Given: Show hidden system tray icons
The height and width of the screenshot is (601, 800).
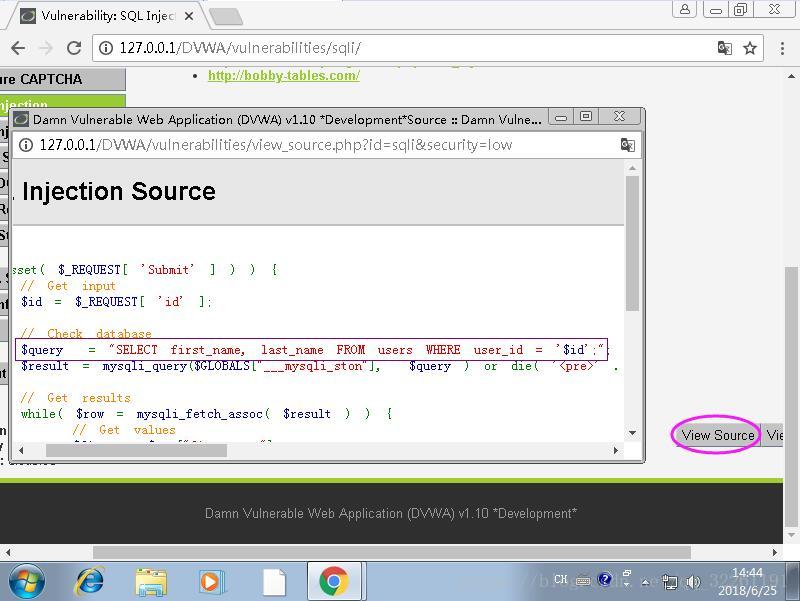Looking at the screenshot, I should 645,582.
